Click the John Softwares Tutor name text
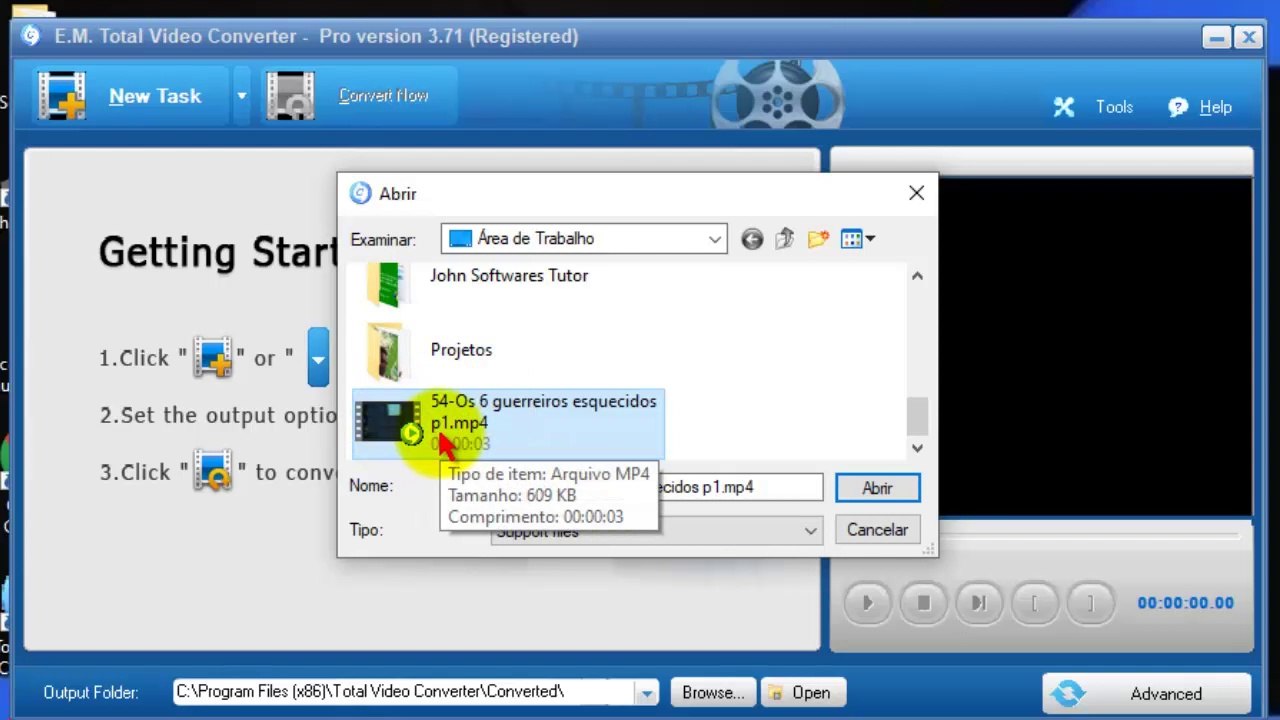This screenshot has height=720, width=1280. [x=509, y=275]
